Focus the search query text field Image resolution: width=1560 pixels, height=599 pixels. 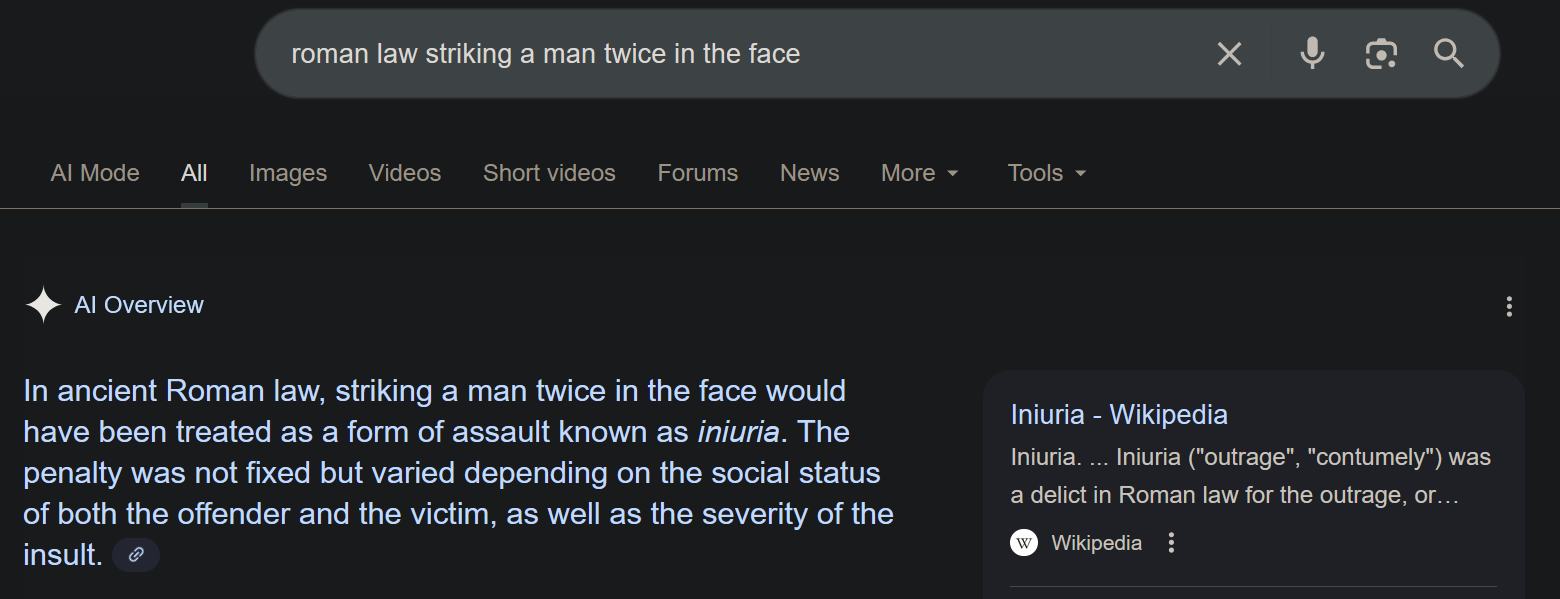[x=700, y=54]
